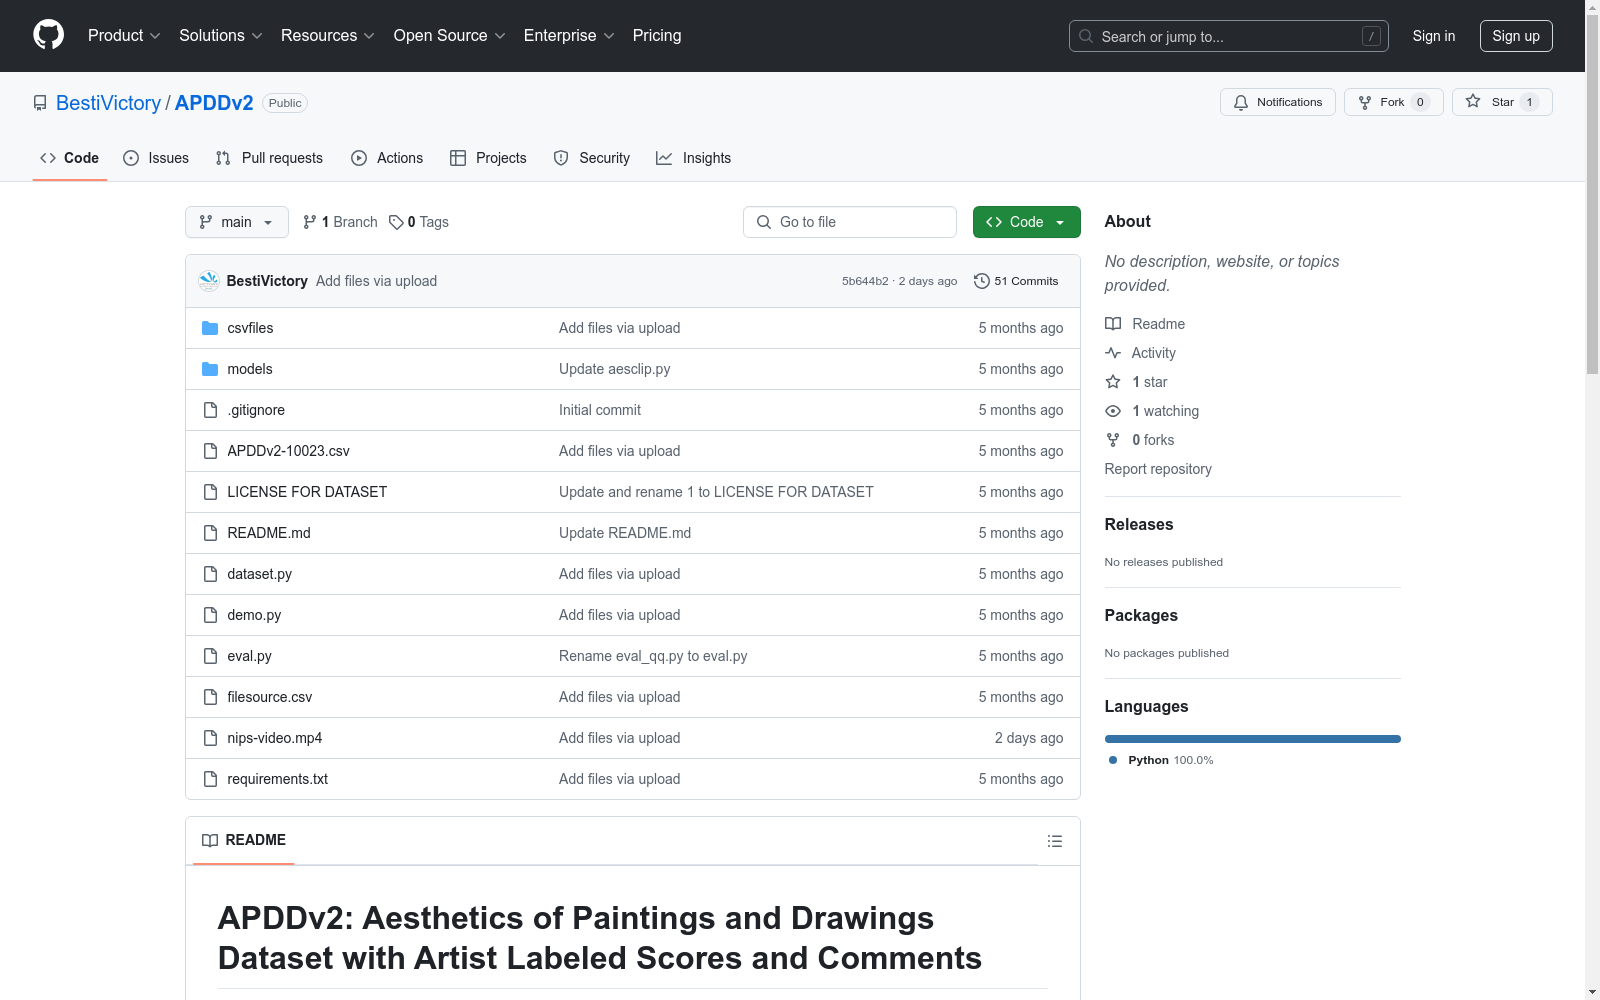This screenshot has width=1600, height=1000.
Task: Expand the Enterprise menu
Action: coord(569,35)
